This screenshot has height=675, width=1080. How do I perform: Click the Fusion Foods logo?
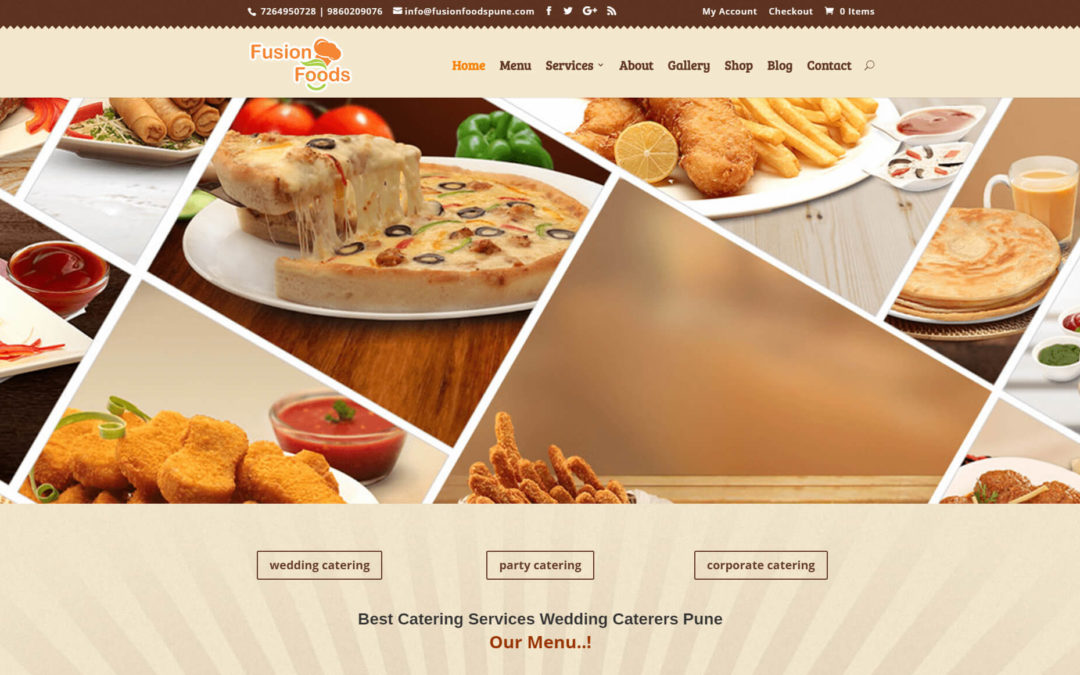click(300, 65)
